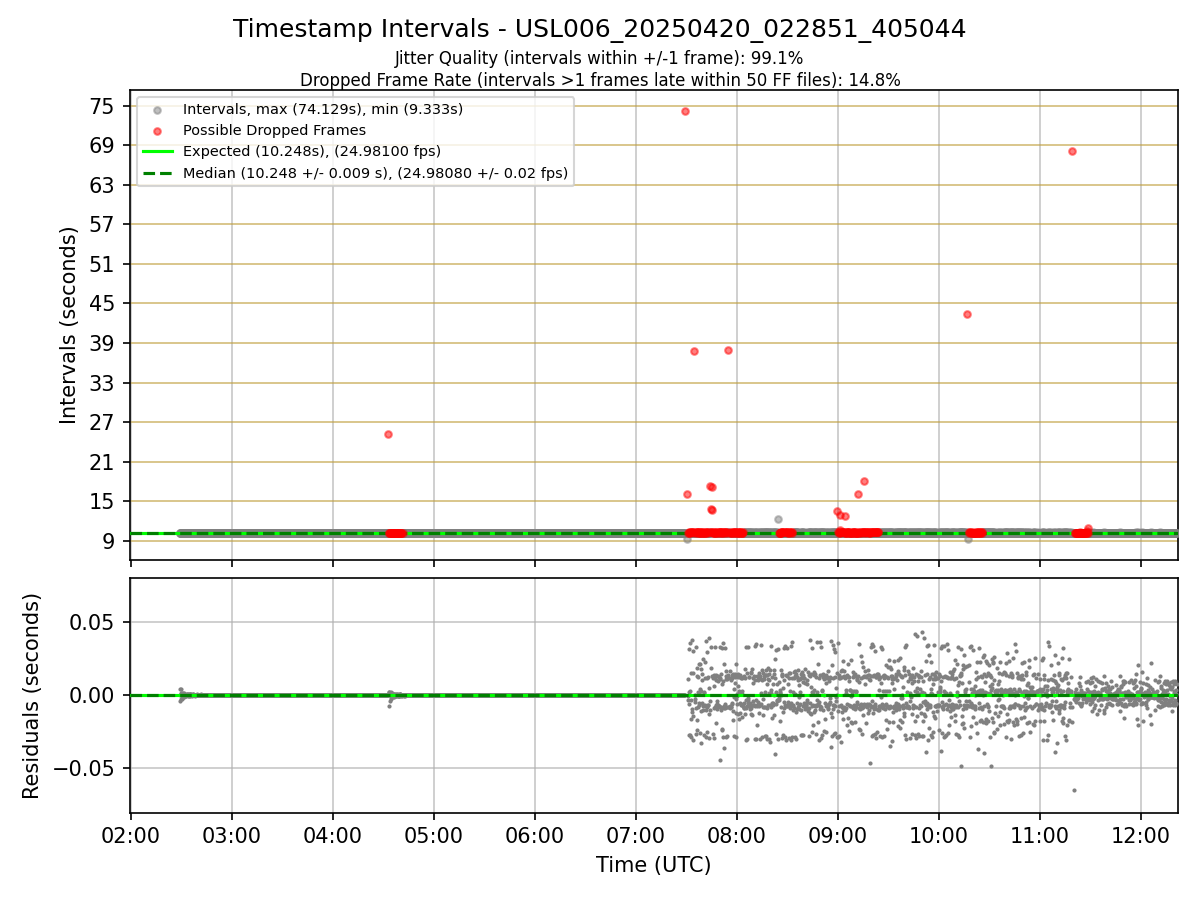Image resolution: width=1200 pixels, height=900 pixels.
Task: Click the "07:00" time tick label
Action: coord(636,835)
